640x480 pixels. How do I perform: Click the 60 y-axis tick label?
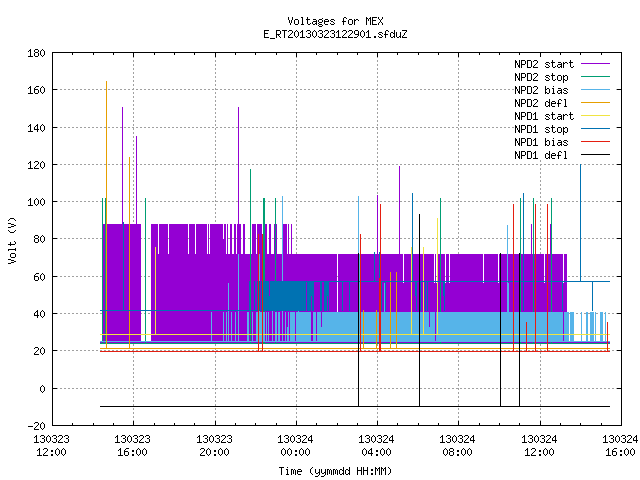click(39, 277)
